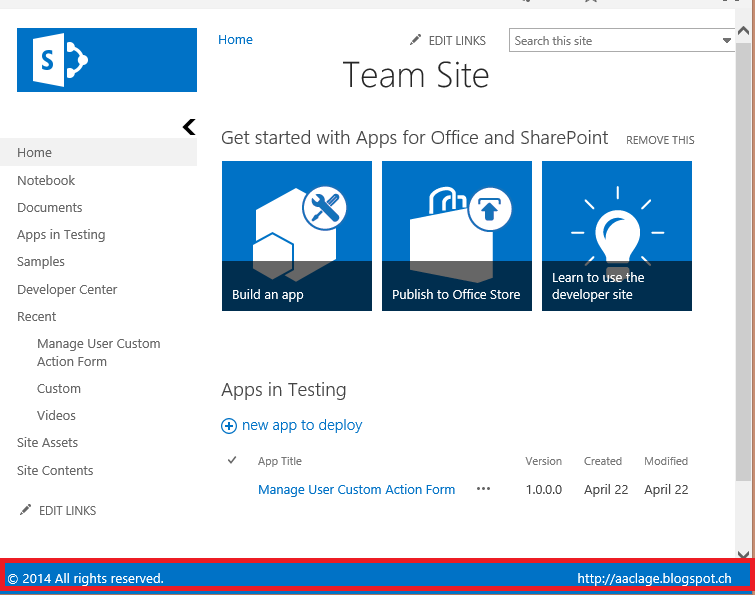
Task: Click Apps in Testing section heading
Action: click(284, 390)
